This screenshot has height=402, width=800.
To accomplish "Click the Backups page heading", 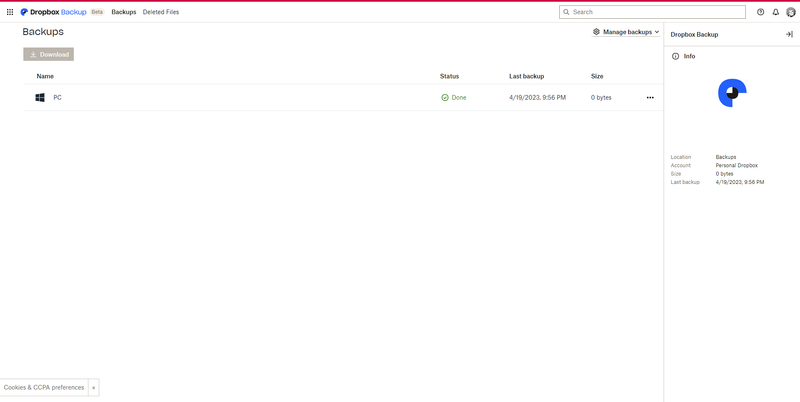I will pyautogui.click(x=43, y=32).
